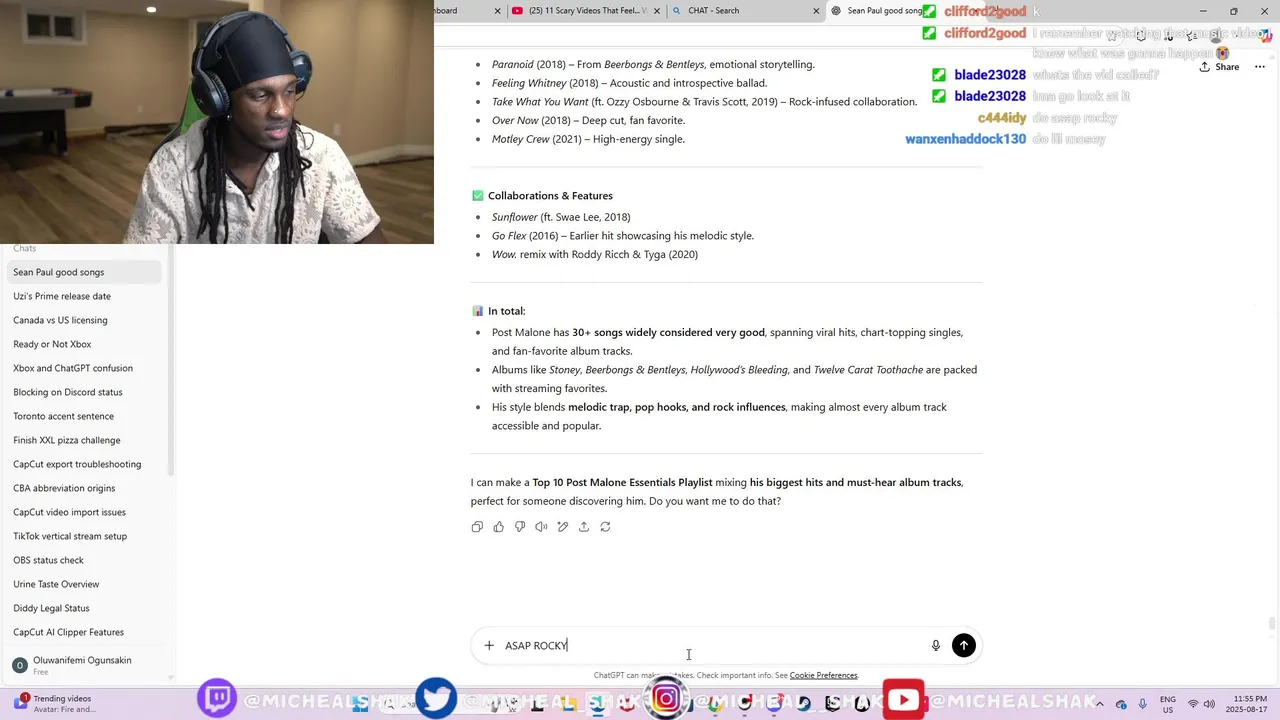Click the taskbar Wi-Fi icon
Image resolution: width=1280 pixels, height=720 pixels.
coord(1192,704)
